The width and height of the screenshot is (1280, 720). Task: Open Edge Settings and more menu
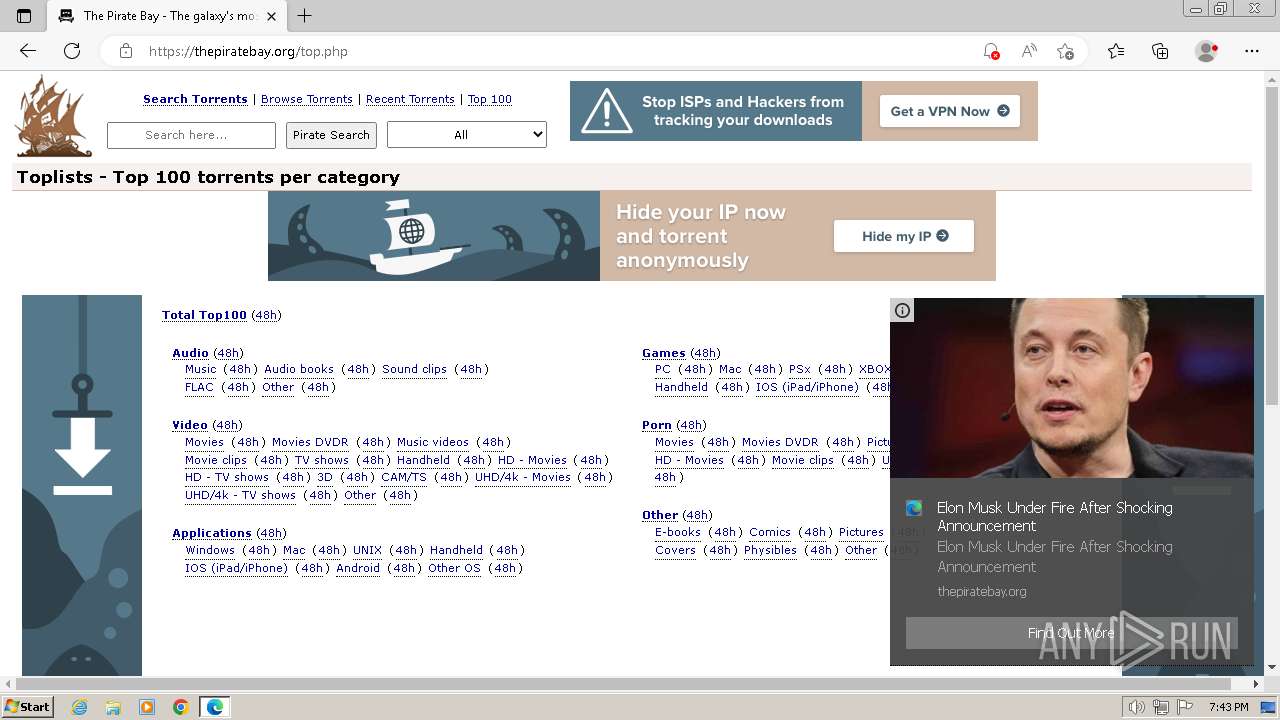pyautogui.click(x=1252, y=51)
